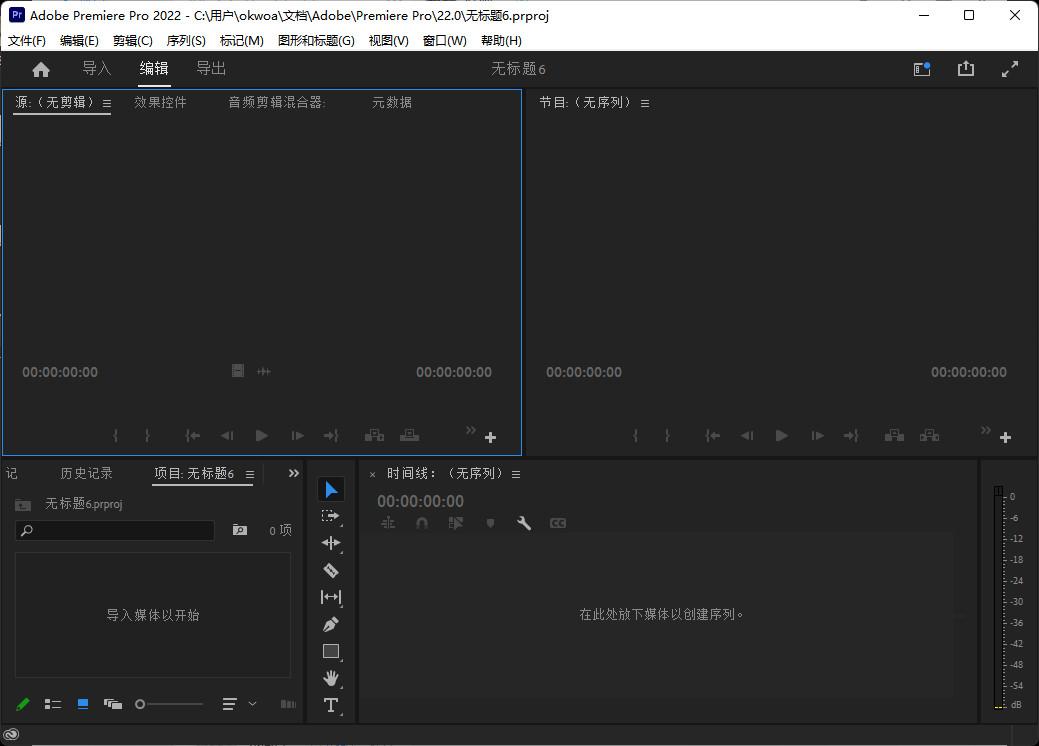Viewport: 1039px width, 746px height.
Task: Switch project panel to List view
Action: 53,704
